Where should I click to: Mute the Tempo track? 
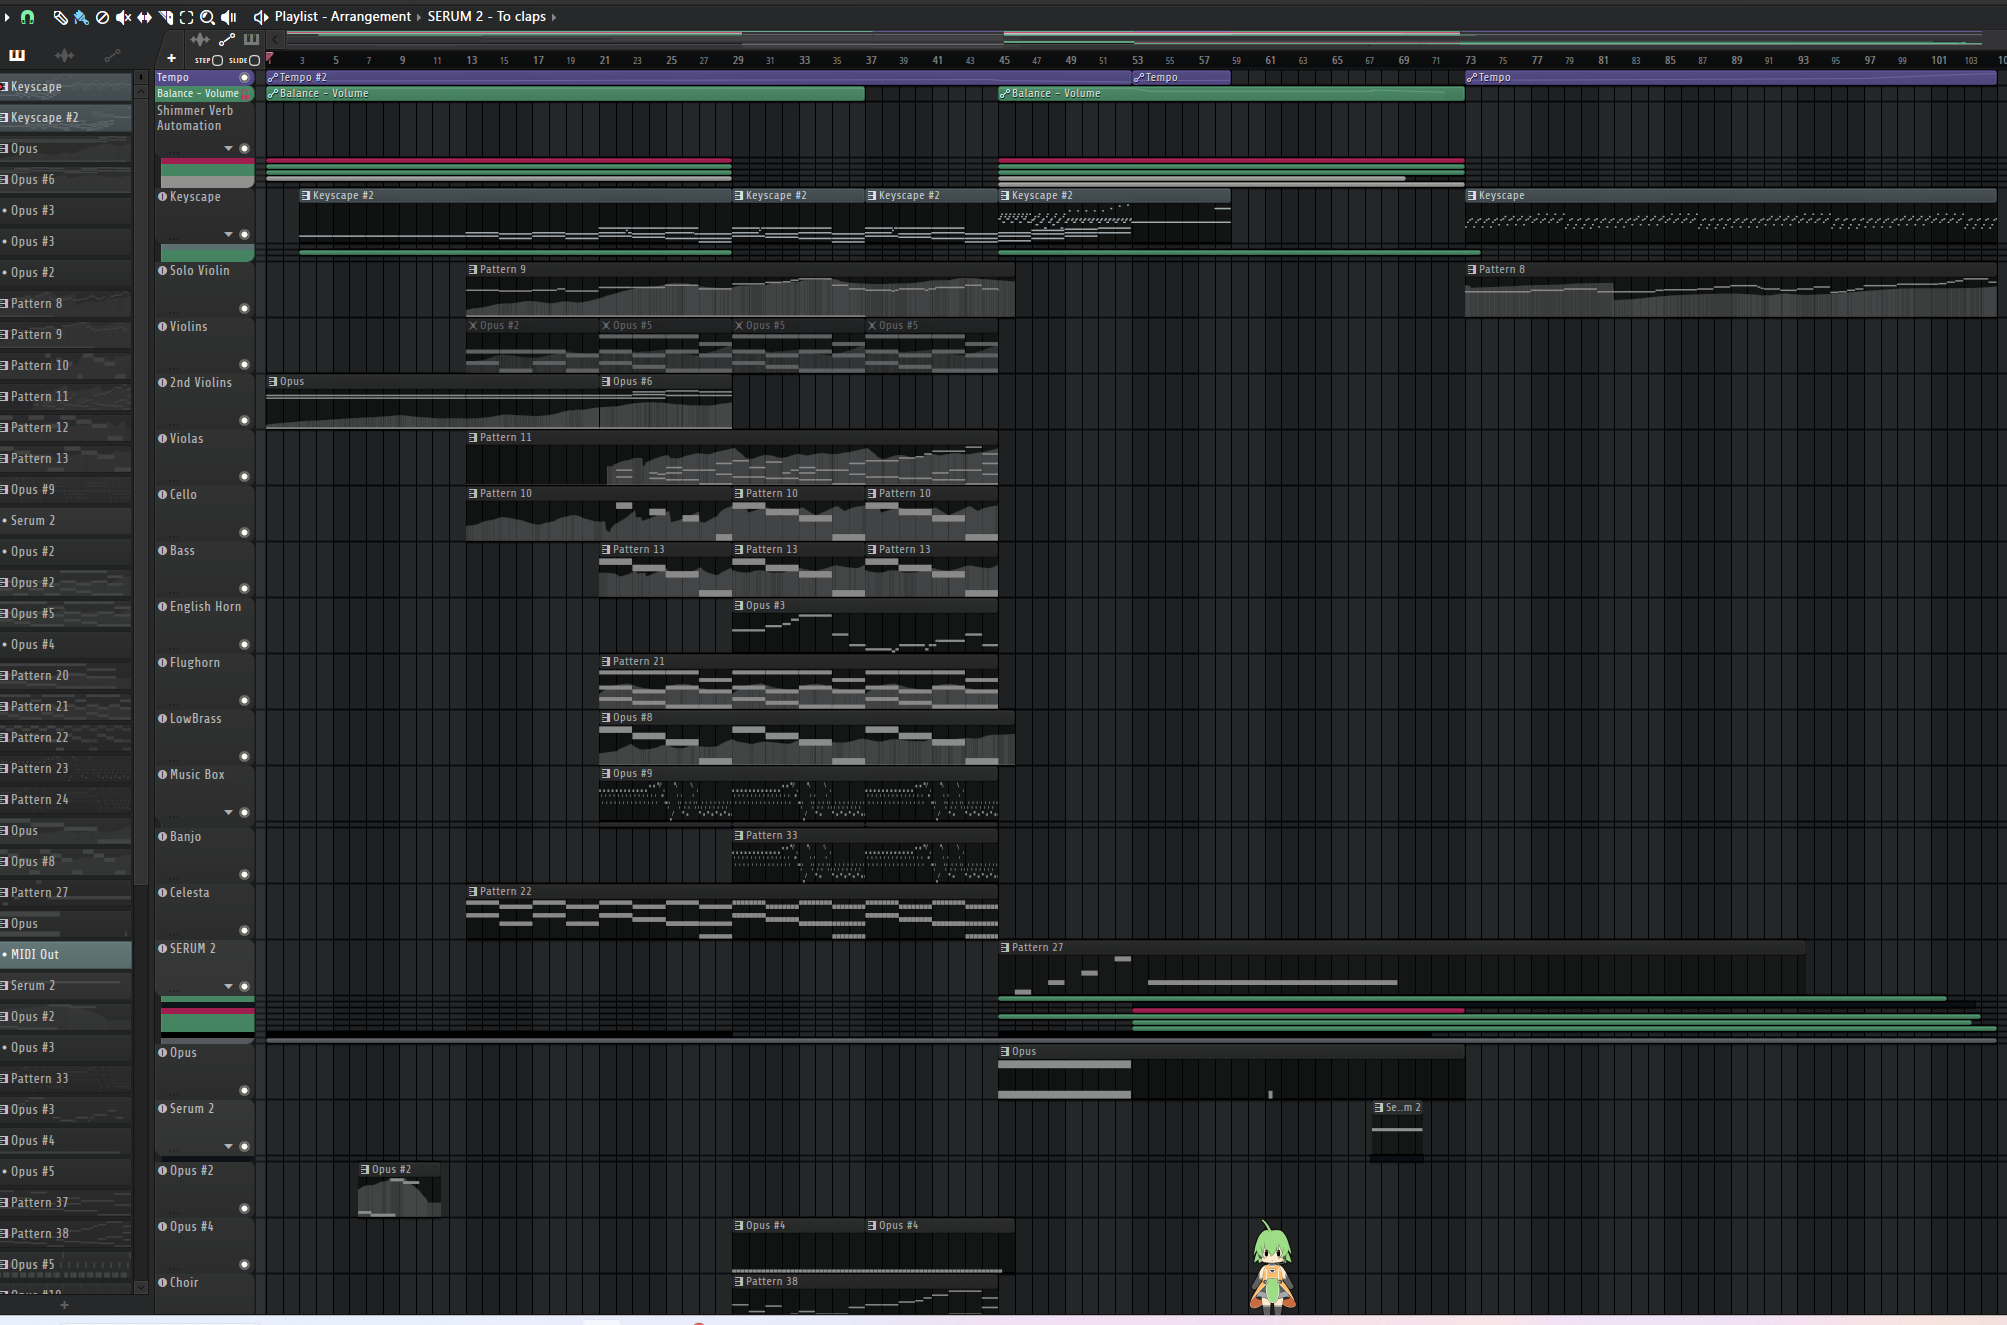(x=244, y=77)
